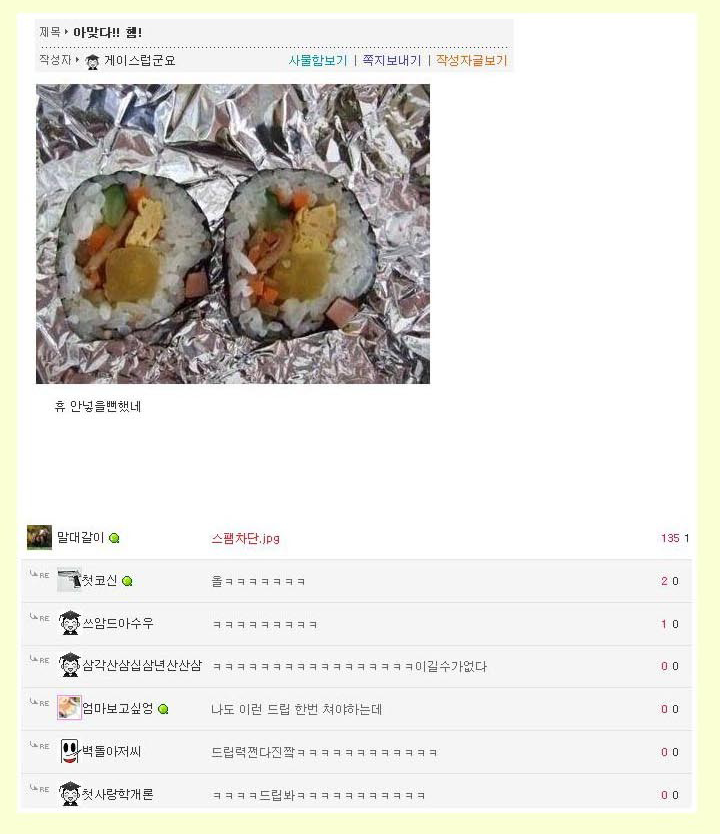Click pink avatar of 엄마보고싶엉
The height and width of the screenshot is (834, 720).
tap(69, 708)
